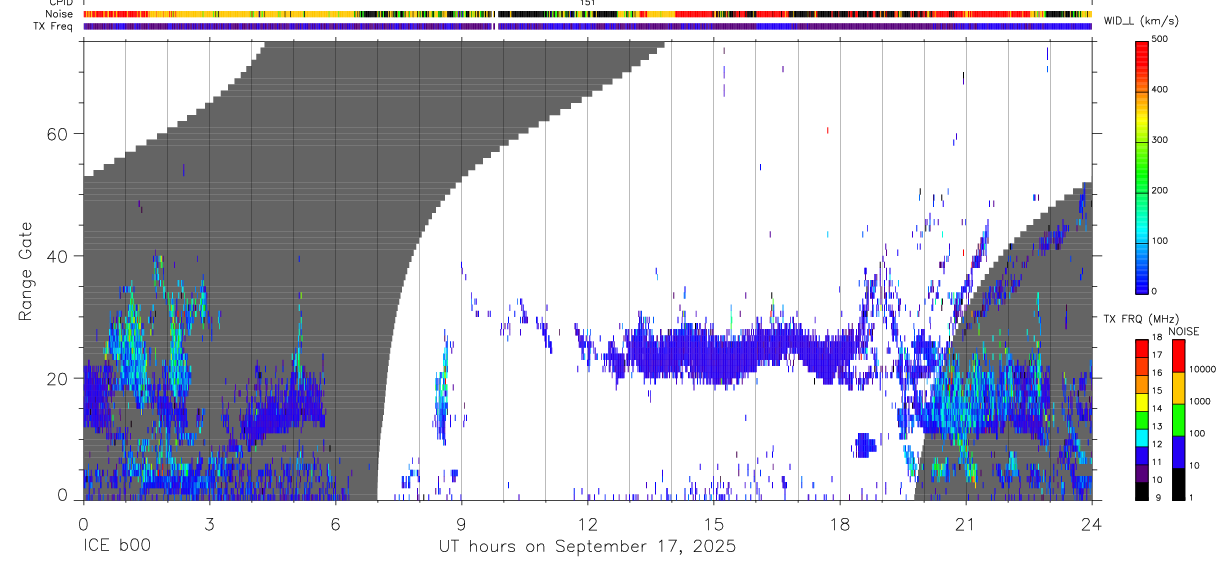The width and height of the screenshot is (1228, 567).
Task: Click the '40' tick on the Range Gate axis
Action: tap(56, 256)
